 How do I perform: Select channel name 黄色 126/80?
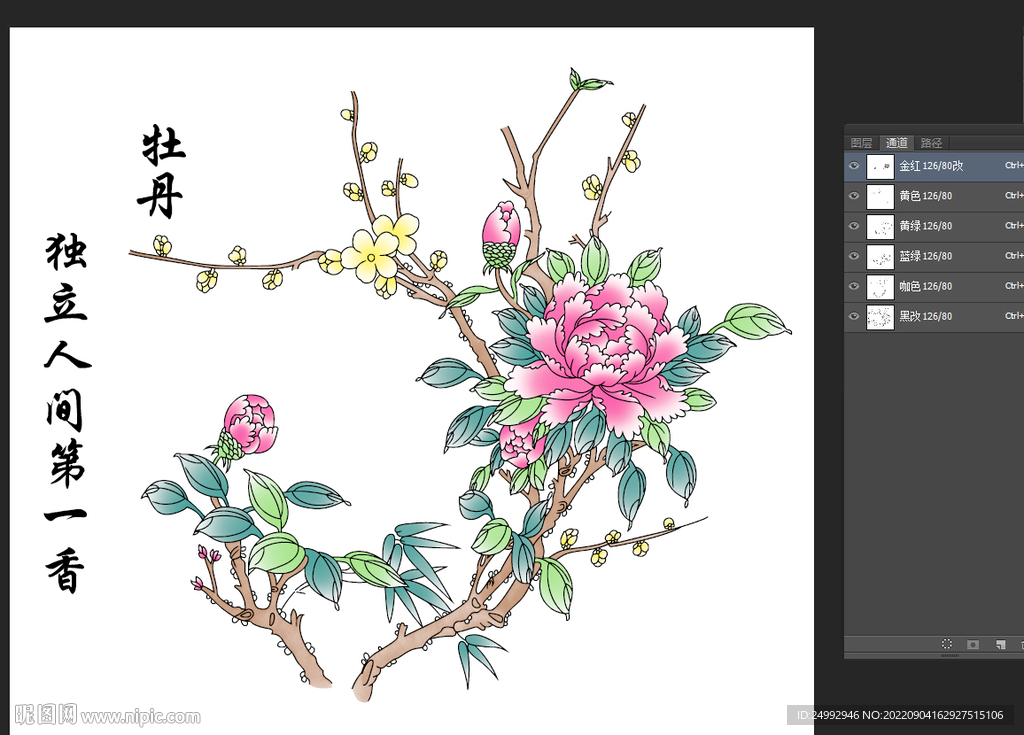(925, 196)
